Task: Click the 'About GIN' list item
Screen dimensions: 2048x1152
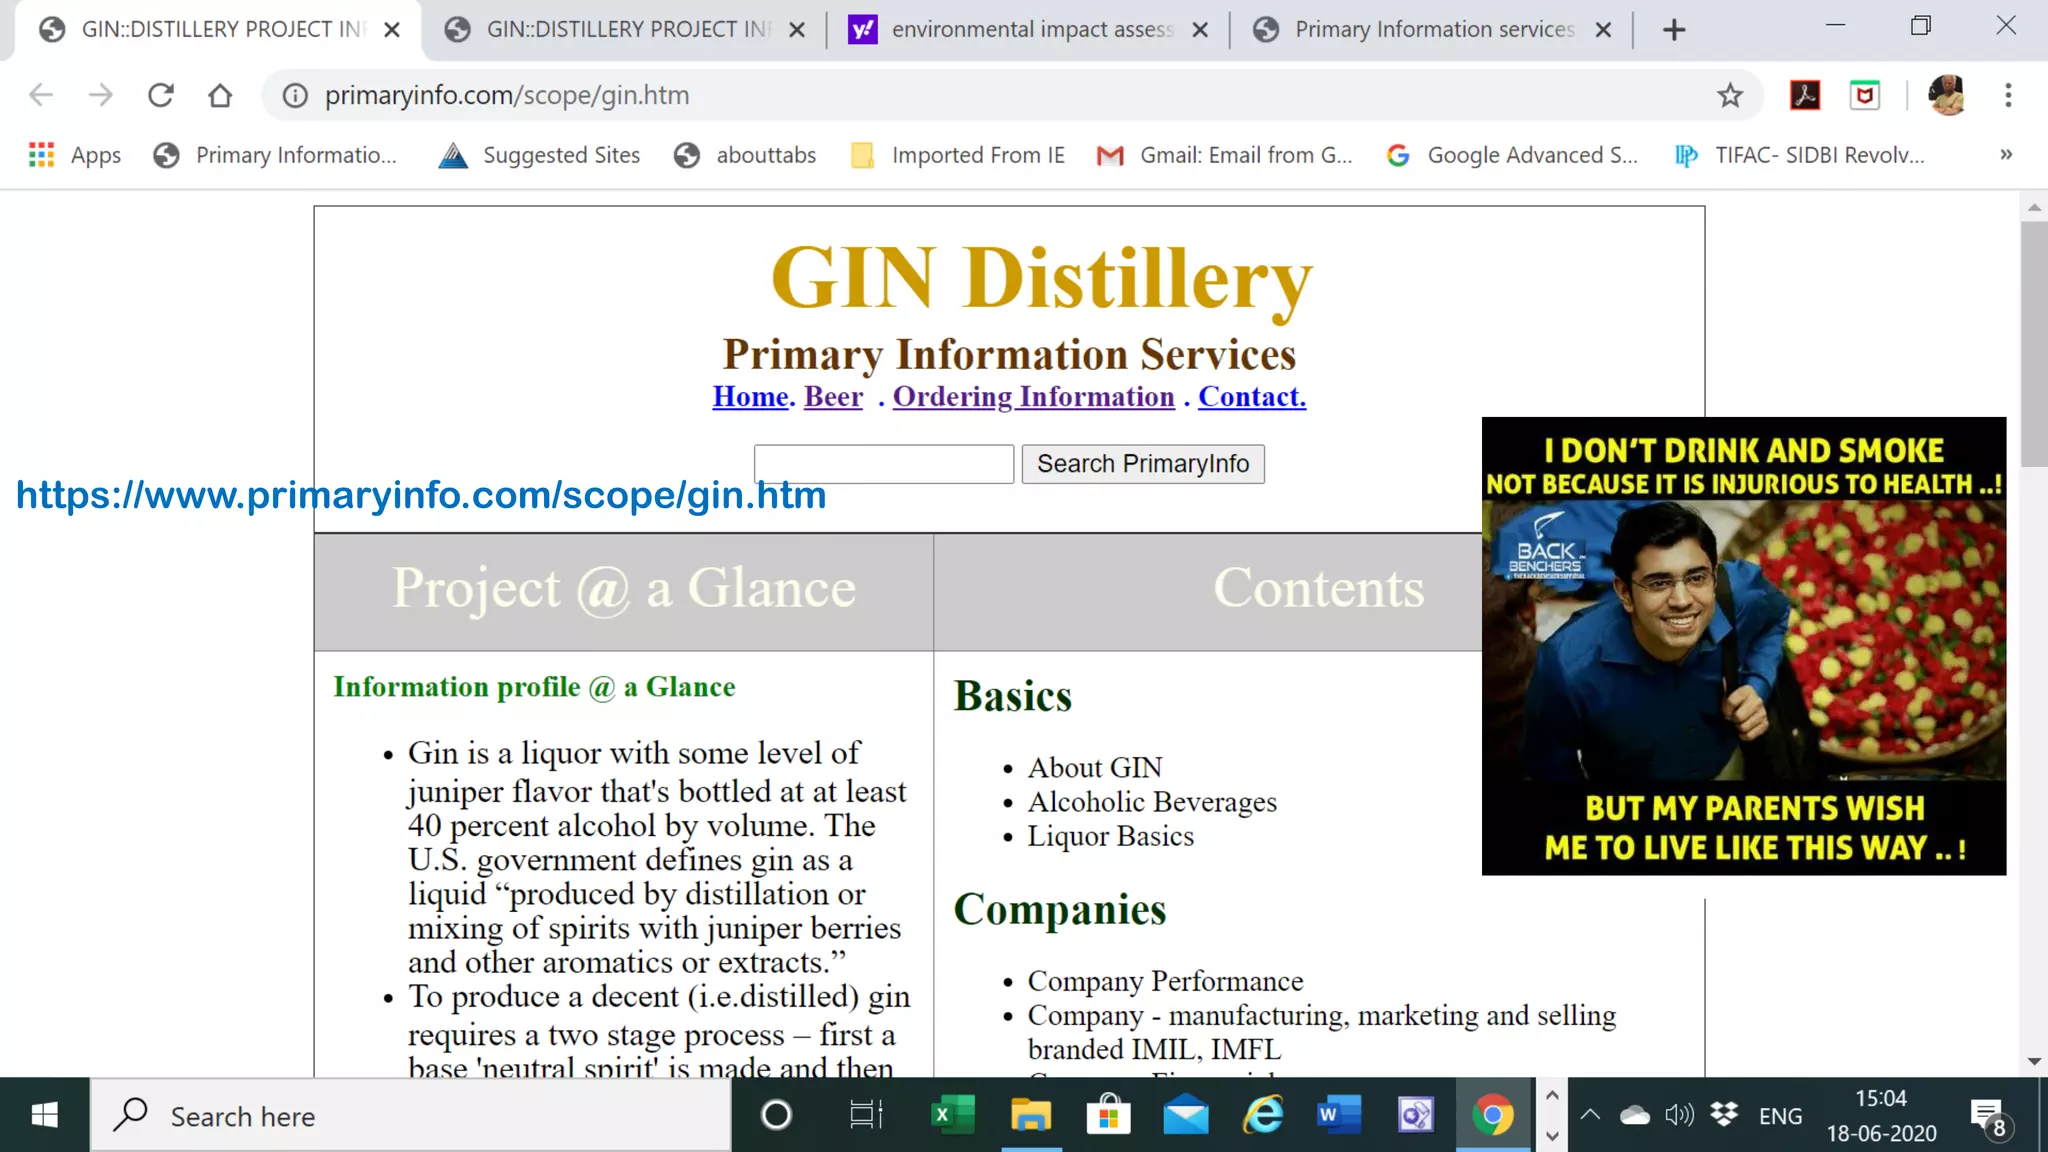Action: (1095, 768)
